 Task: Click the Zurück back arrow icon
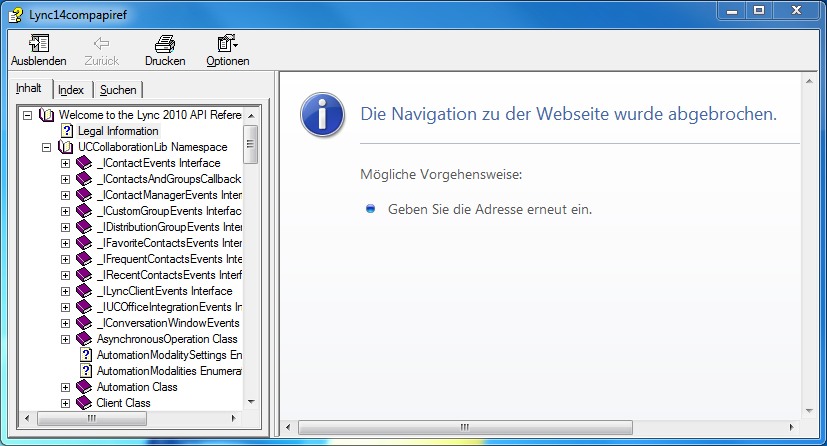[101, 43]
